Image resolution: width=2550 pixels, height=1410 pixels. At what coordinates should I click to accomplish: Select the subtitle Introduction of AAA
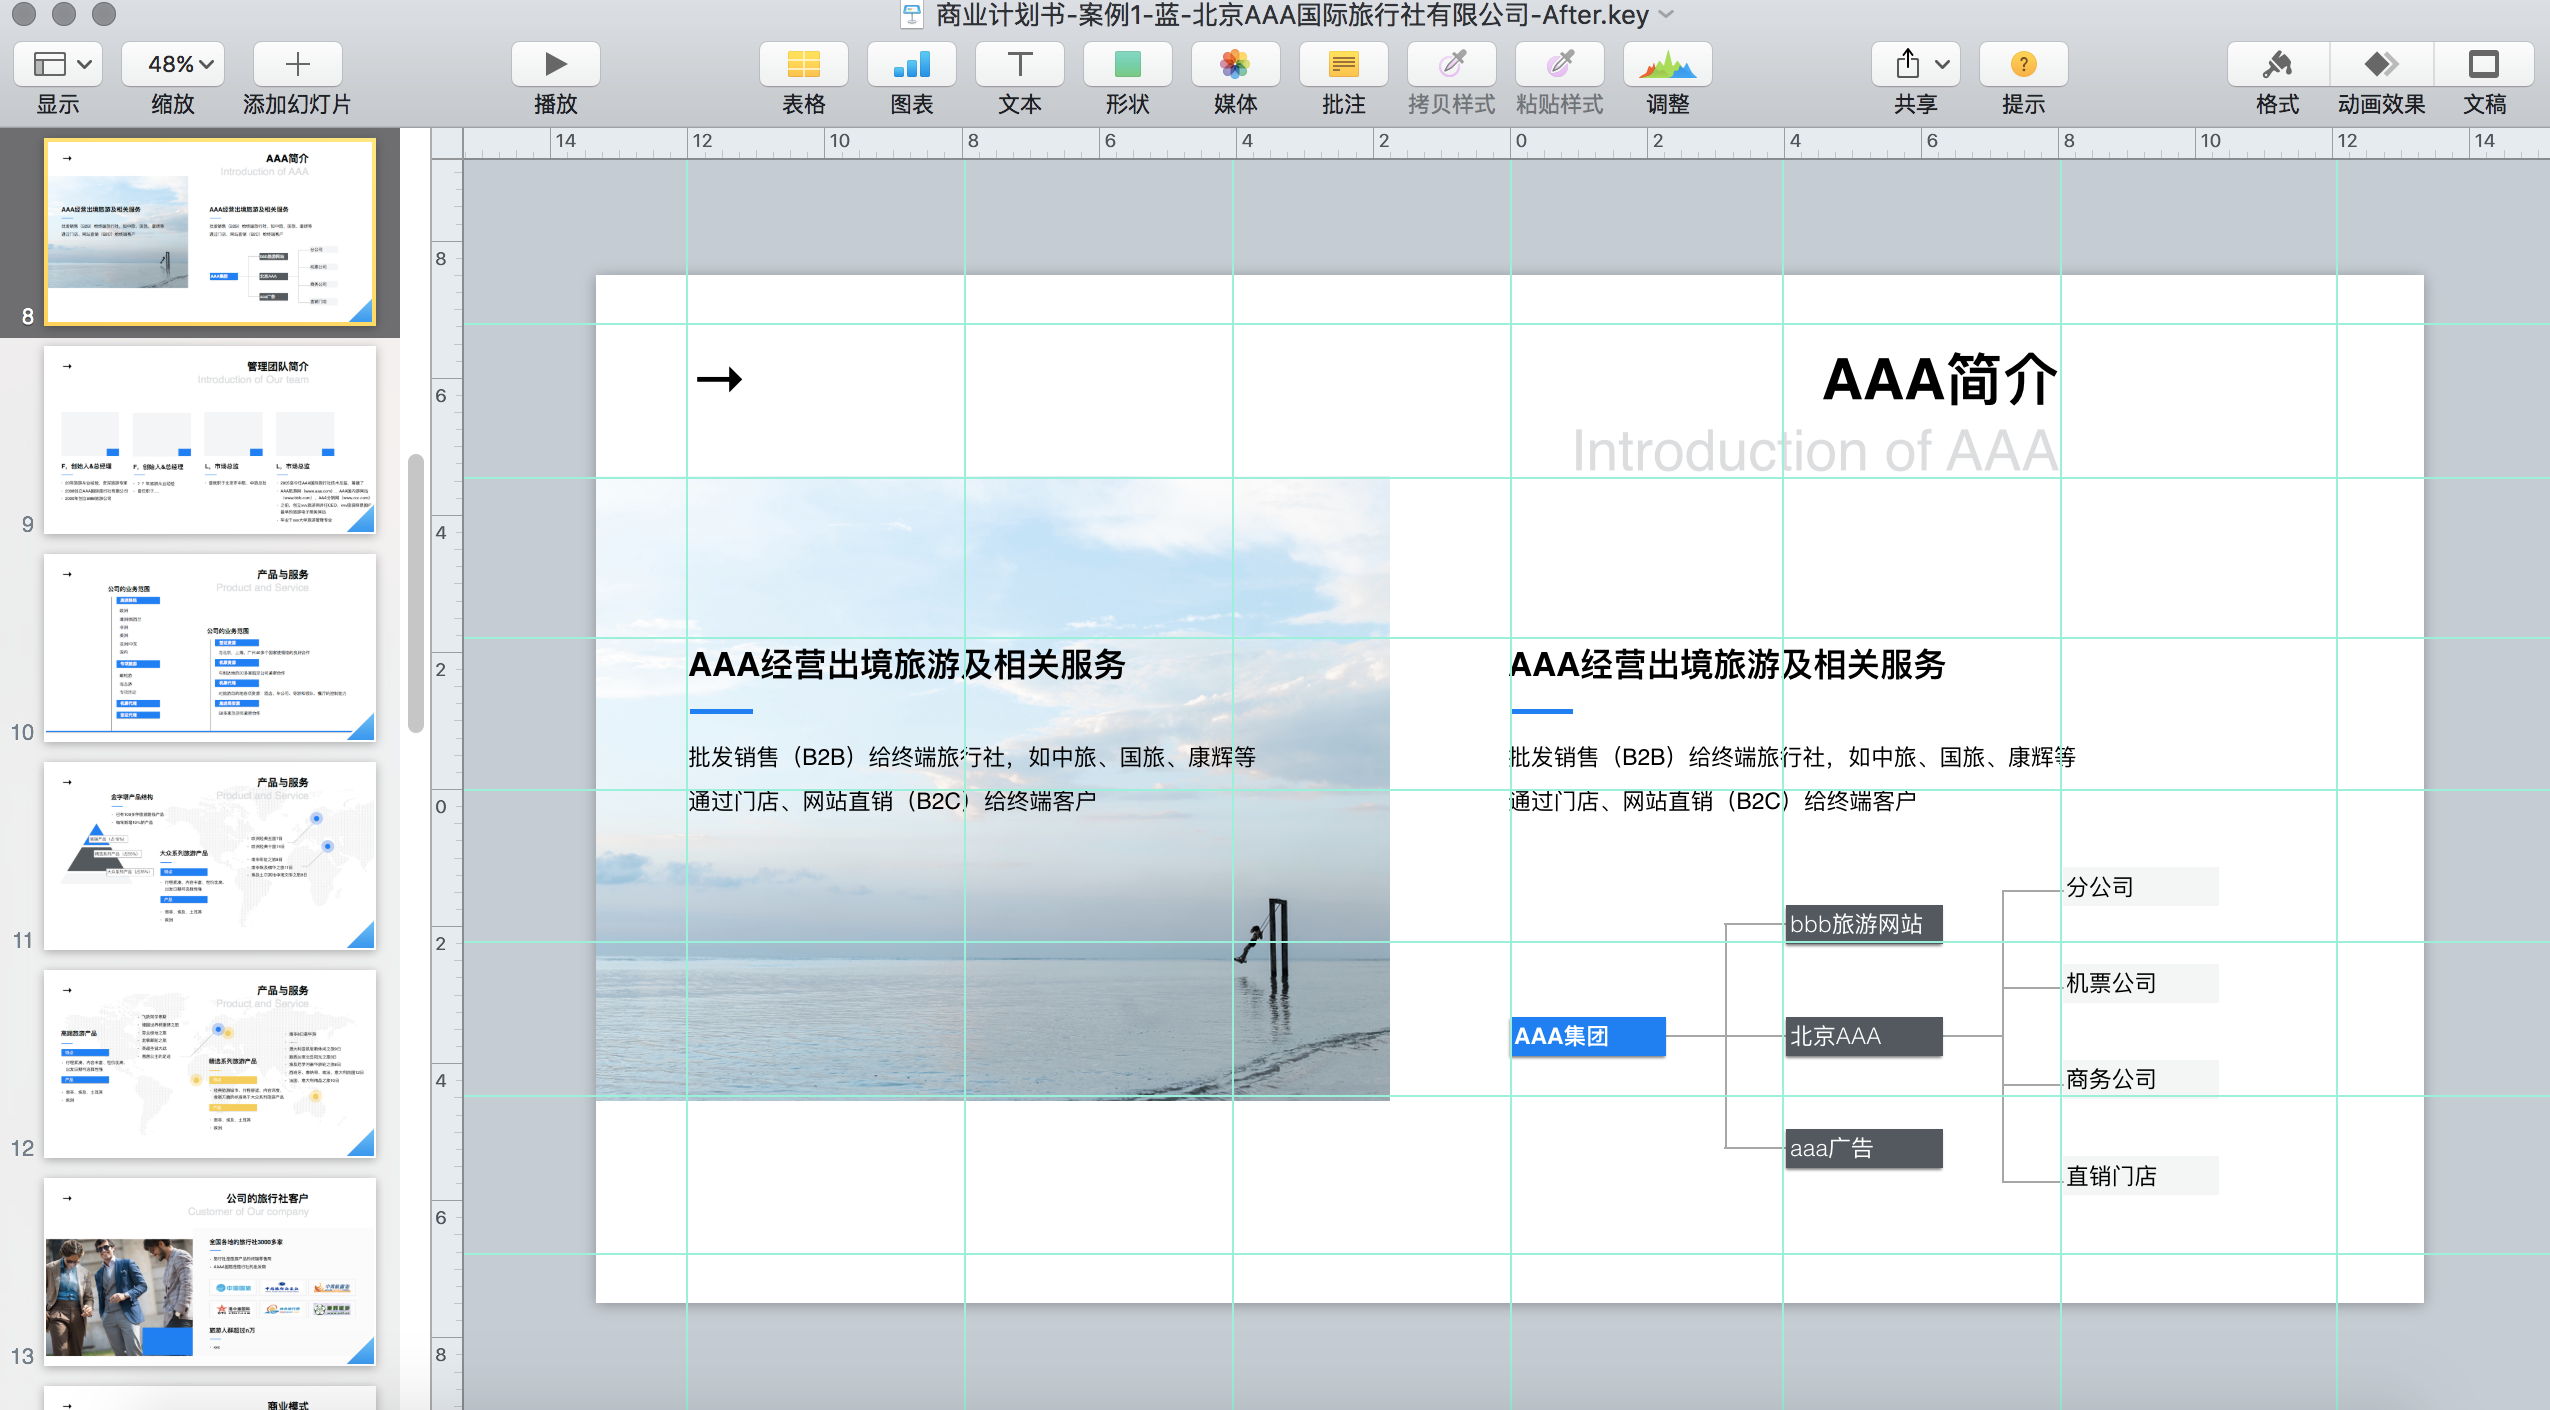coord(1814,450)
